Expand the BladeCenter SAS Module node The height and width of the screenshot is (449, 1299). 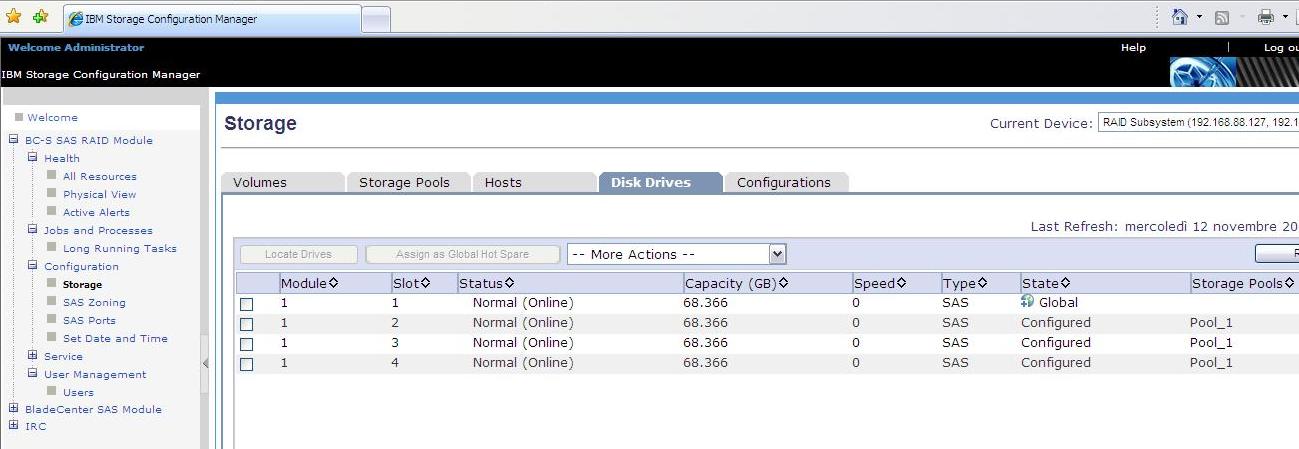[14, 409]
